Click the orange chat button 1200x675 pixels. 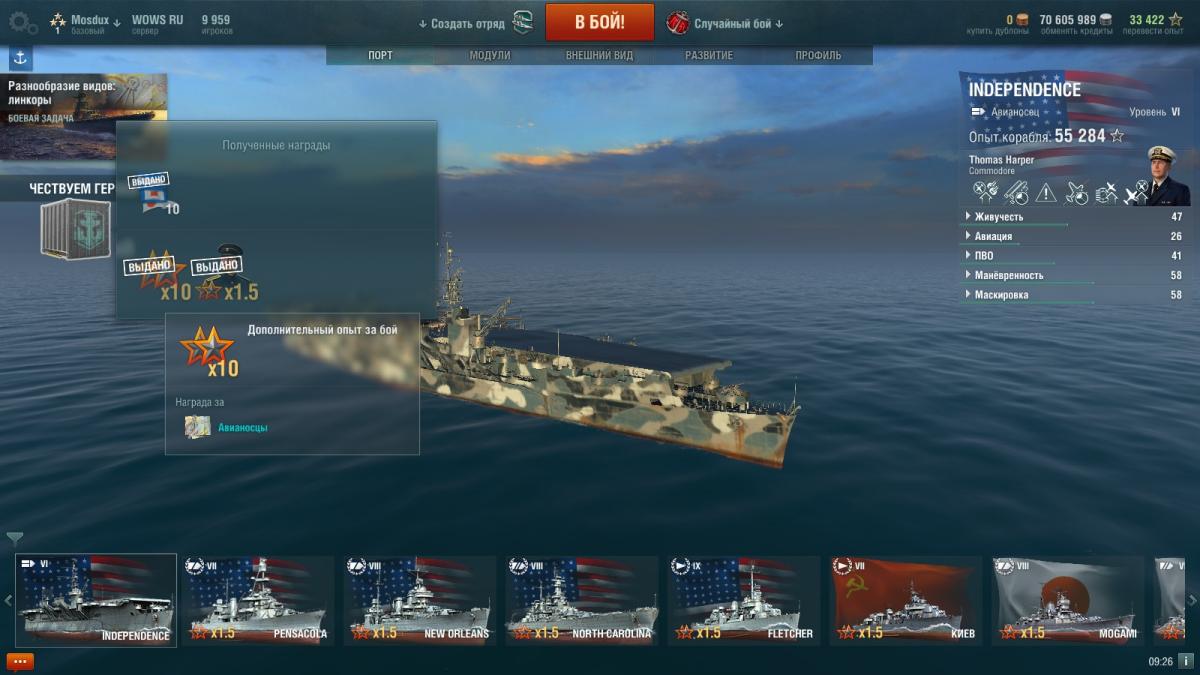(20, 661)
